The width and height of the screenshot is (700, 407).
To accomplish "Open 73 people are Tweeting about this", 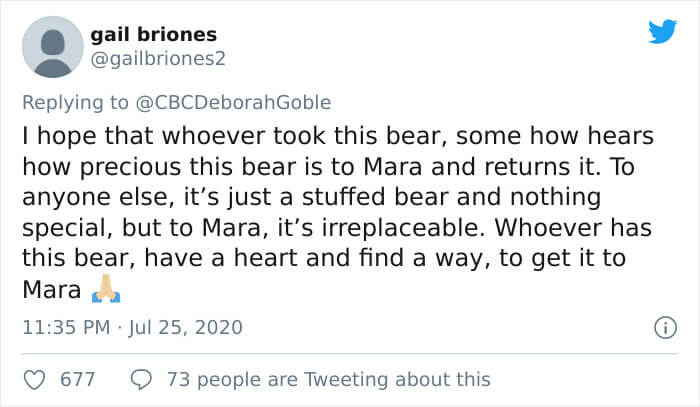I will coord(329,380).
